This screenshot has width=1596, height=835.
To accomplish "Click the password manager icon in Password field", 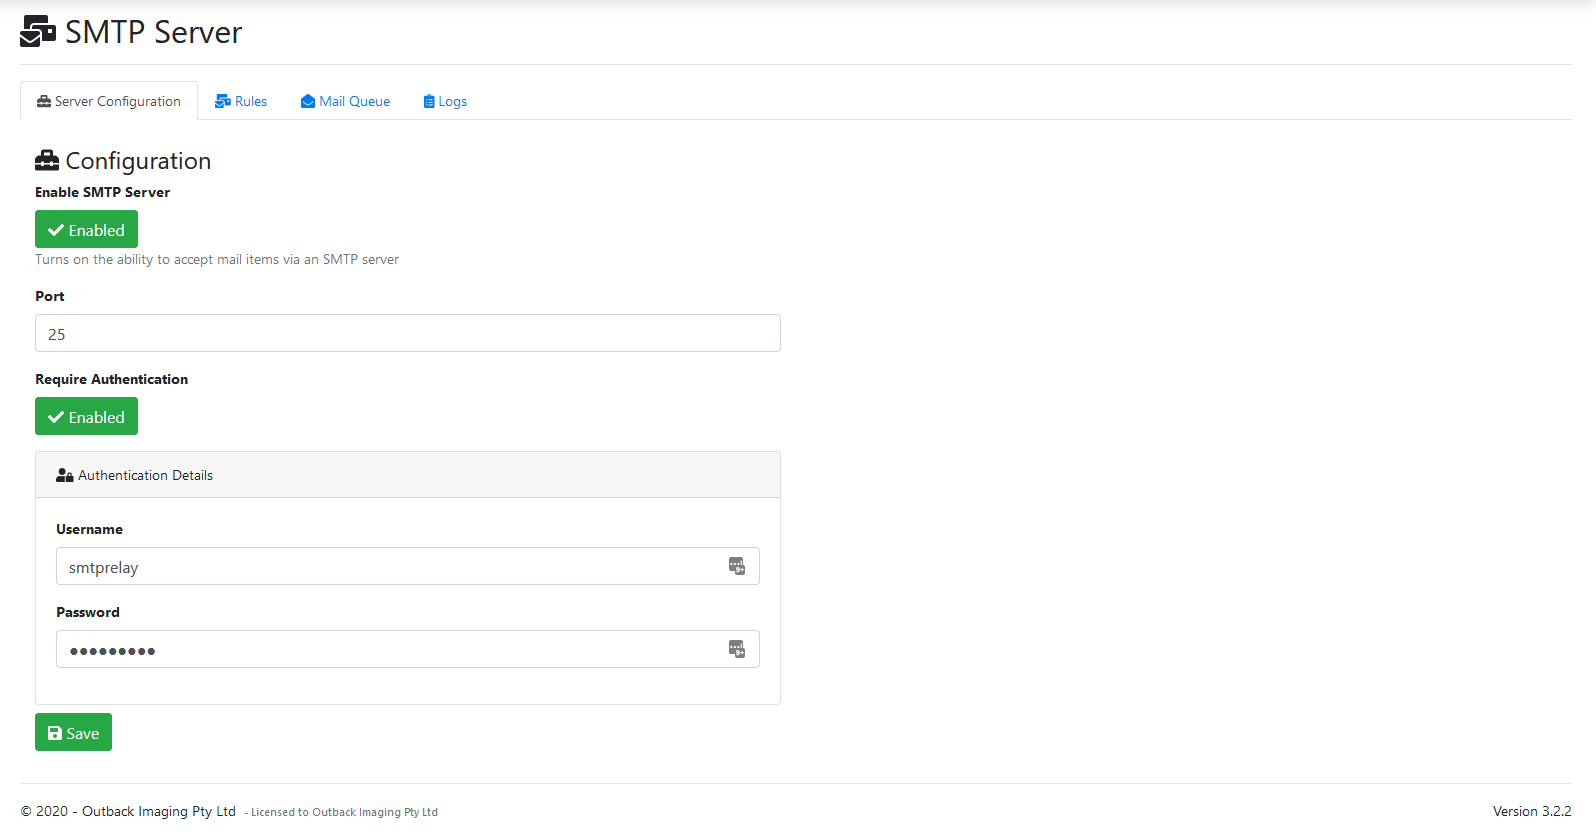I will click(737, 649).
